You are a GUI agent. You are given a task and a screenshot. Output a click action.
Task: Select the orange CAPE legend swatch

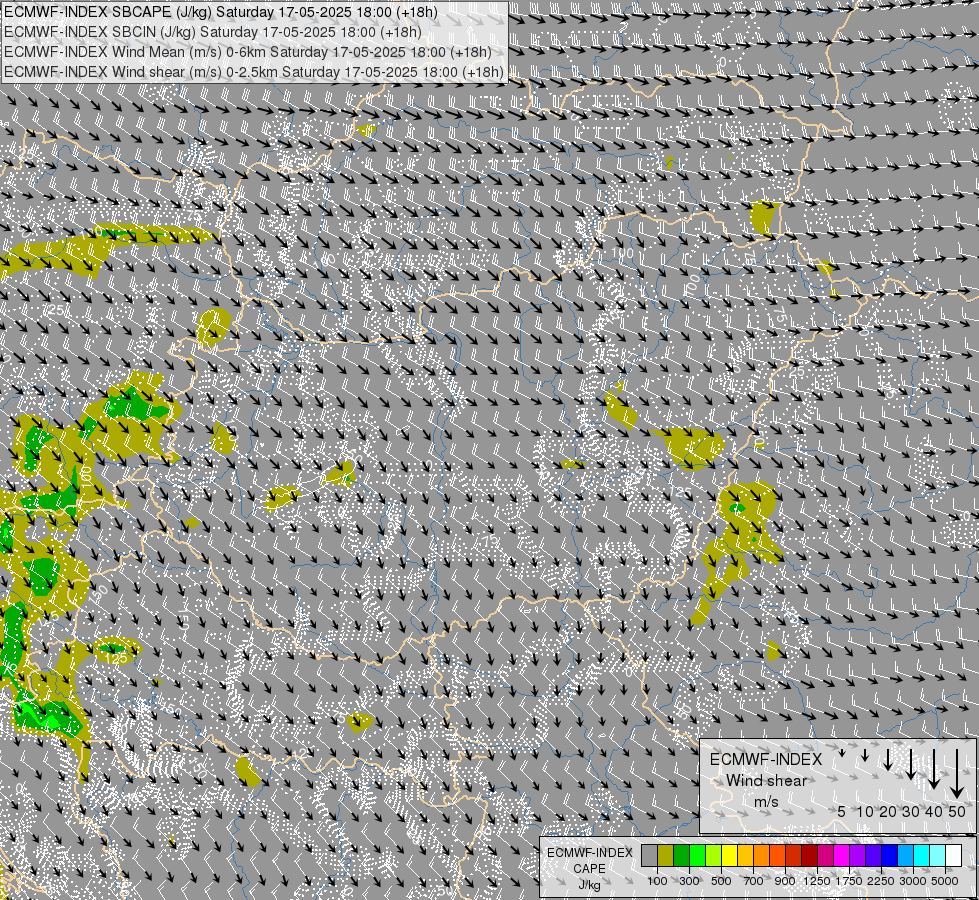(762, 856)
